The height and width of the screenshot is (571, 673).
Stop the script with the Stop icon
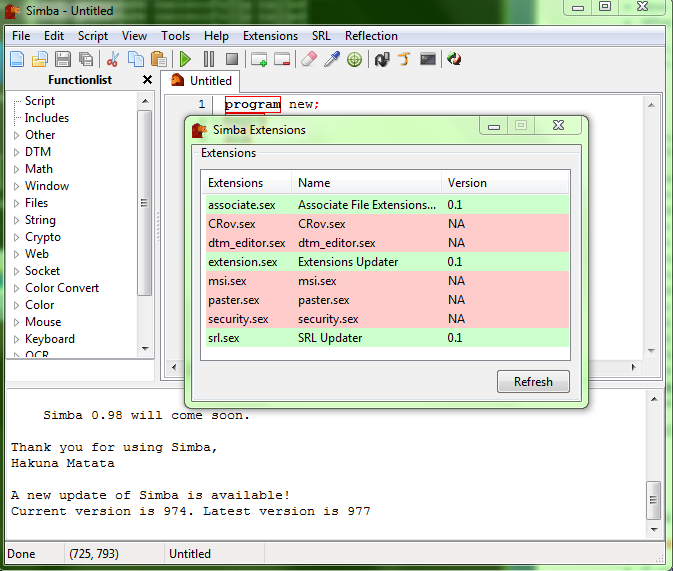point(232,59)
